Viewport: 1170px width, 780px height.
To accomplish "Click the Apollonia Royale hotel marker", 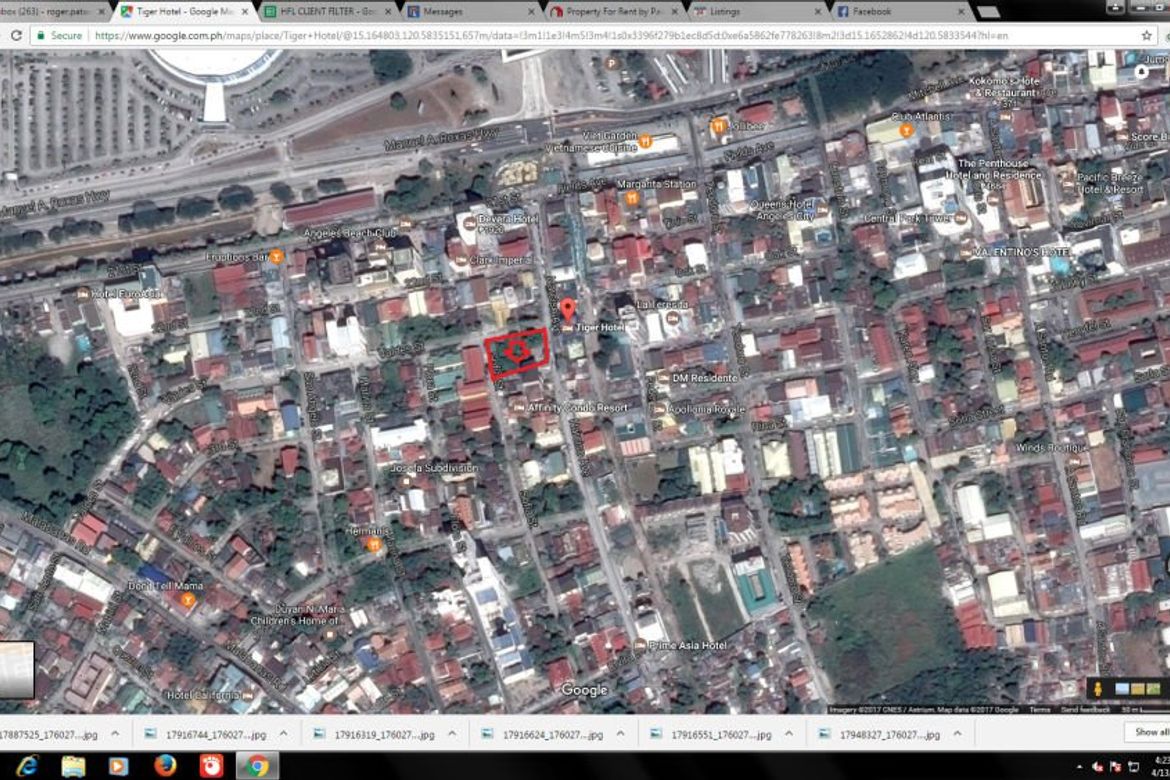I will [x=659, y=409].
